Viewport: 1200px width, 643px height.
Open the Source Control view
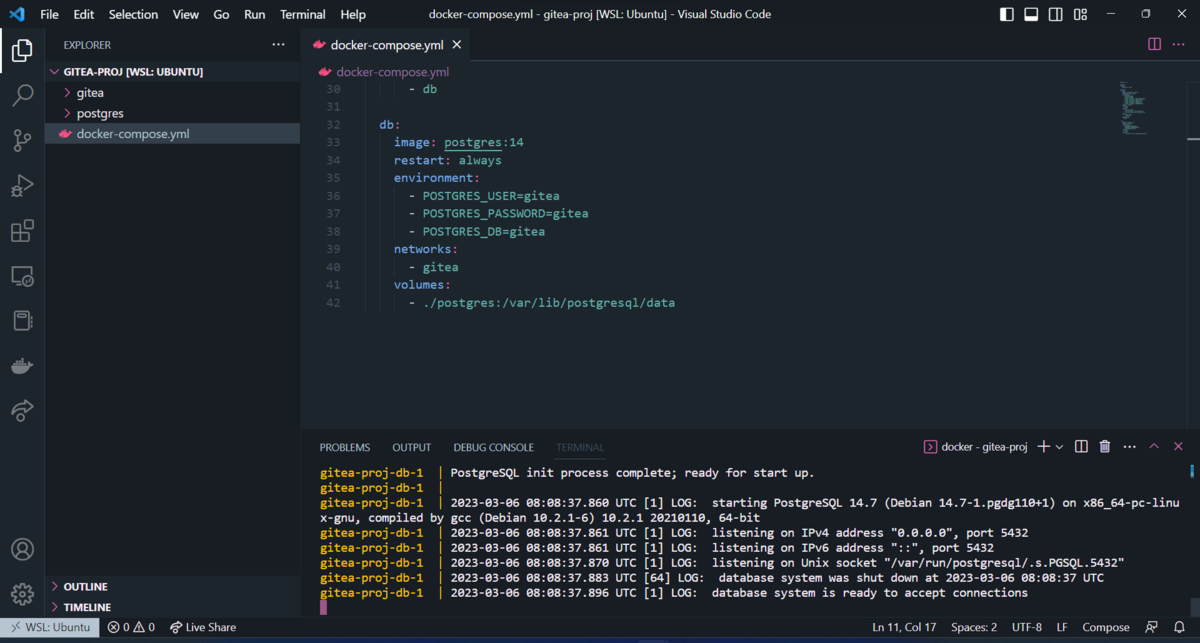22,141
